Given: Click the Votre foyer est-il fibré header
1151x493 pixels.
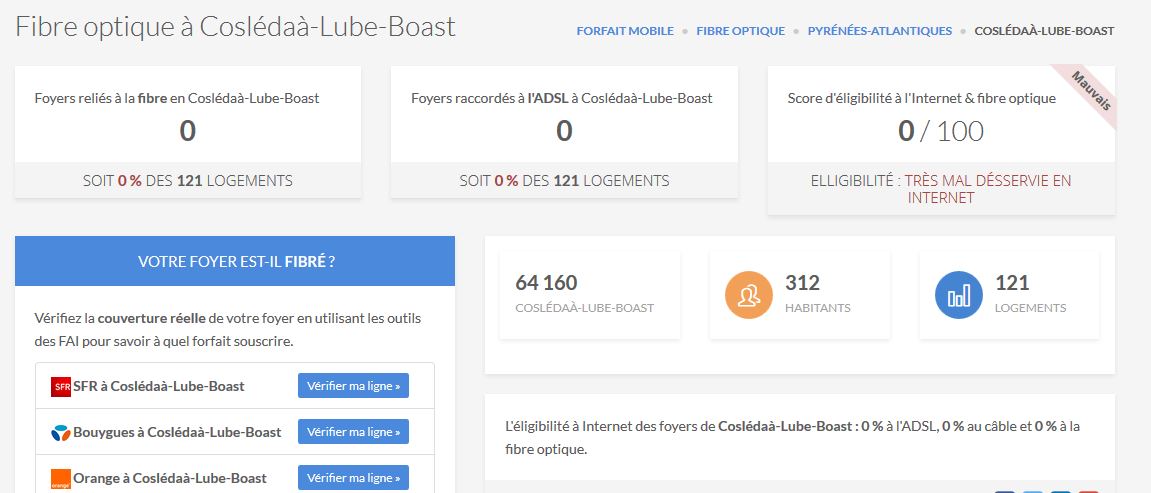Looking at the screenshot, I should pos(235,261).
